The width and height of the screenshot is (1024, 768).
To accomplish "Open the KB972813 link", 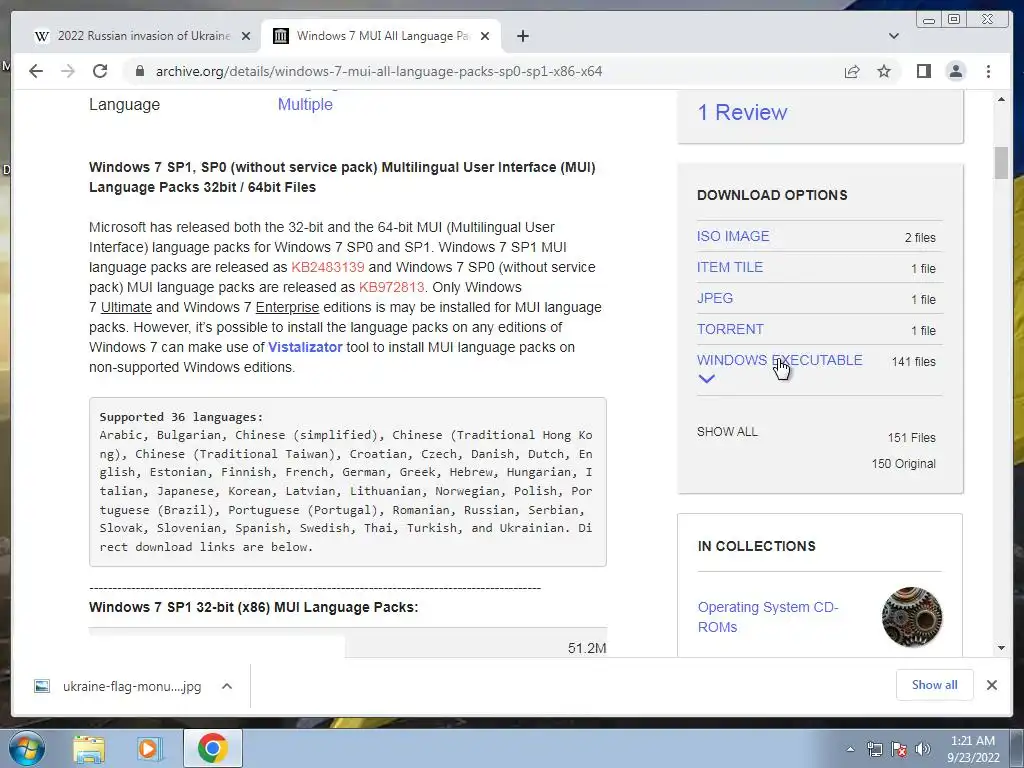I will pos(391,287).
